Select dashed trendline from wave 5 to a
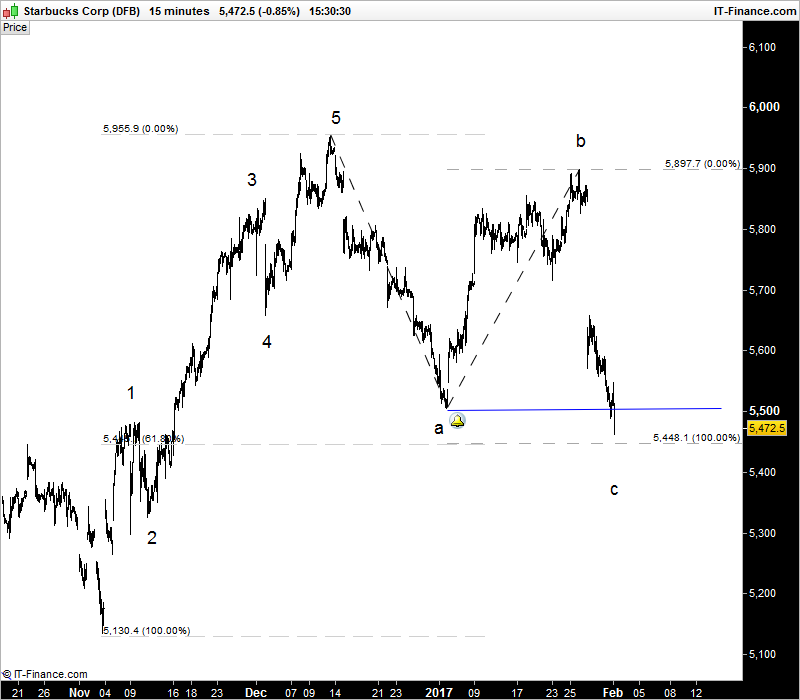Image resolution: width=800 pixels, height=700 pixels. [389, 271]
